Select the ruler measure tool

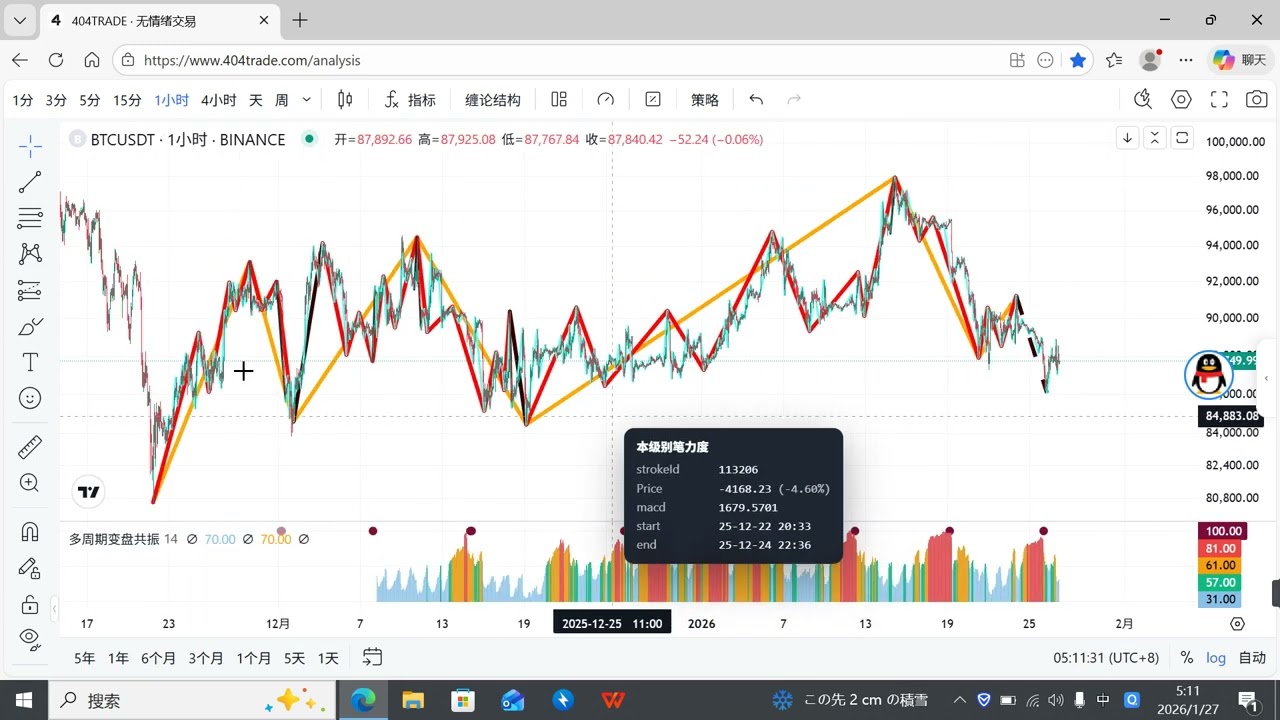pyautogui.click(x=30, y=446)
